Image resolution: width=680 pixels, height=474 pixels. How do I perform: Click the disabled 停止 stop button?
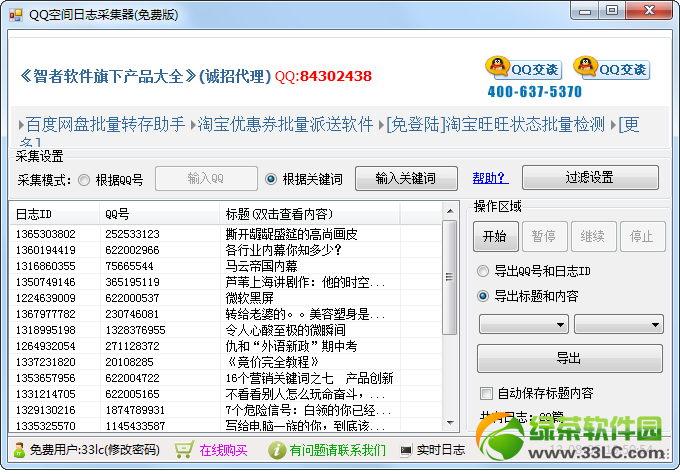643,236
